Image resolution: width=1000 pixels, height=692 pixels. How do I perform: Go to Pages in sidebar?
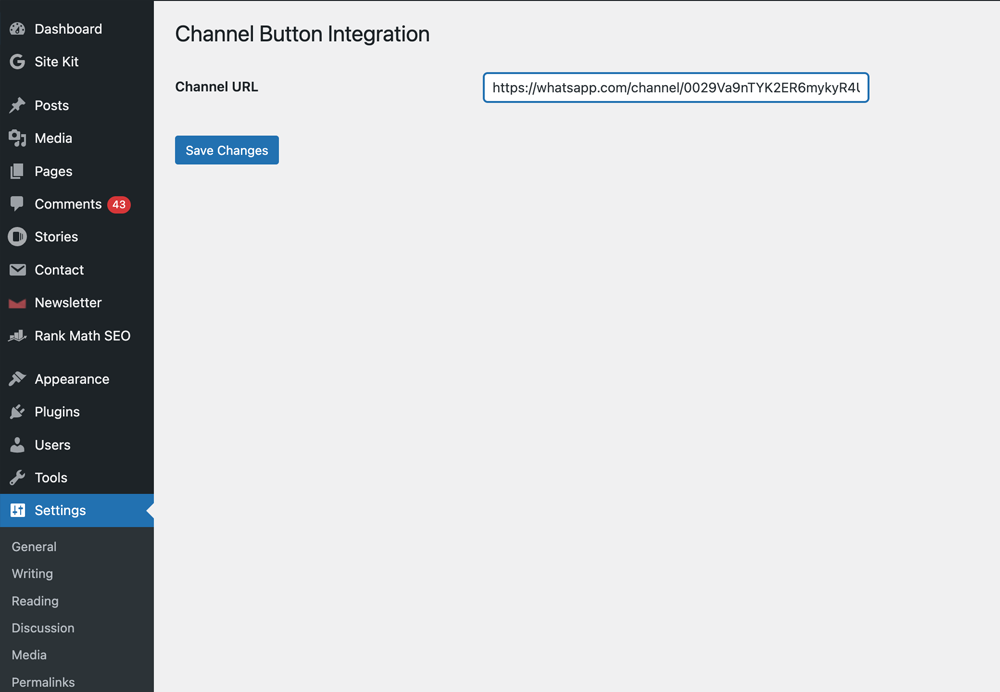pos(77,172)
